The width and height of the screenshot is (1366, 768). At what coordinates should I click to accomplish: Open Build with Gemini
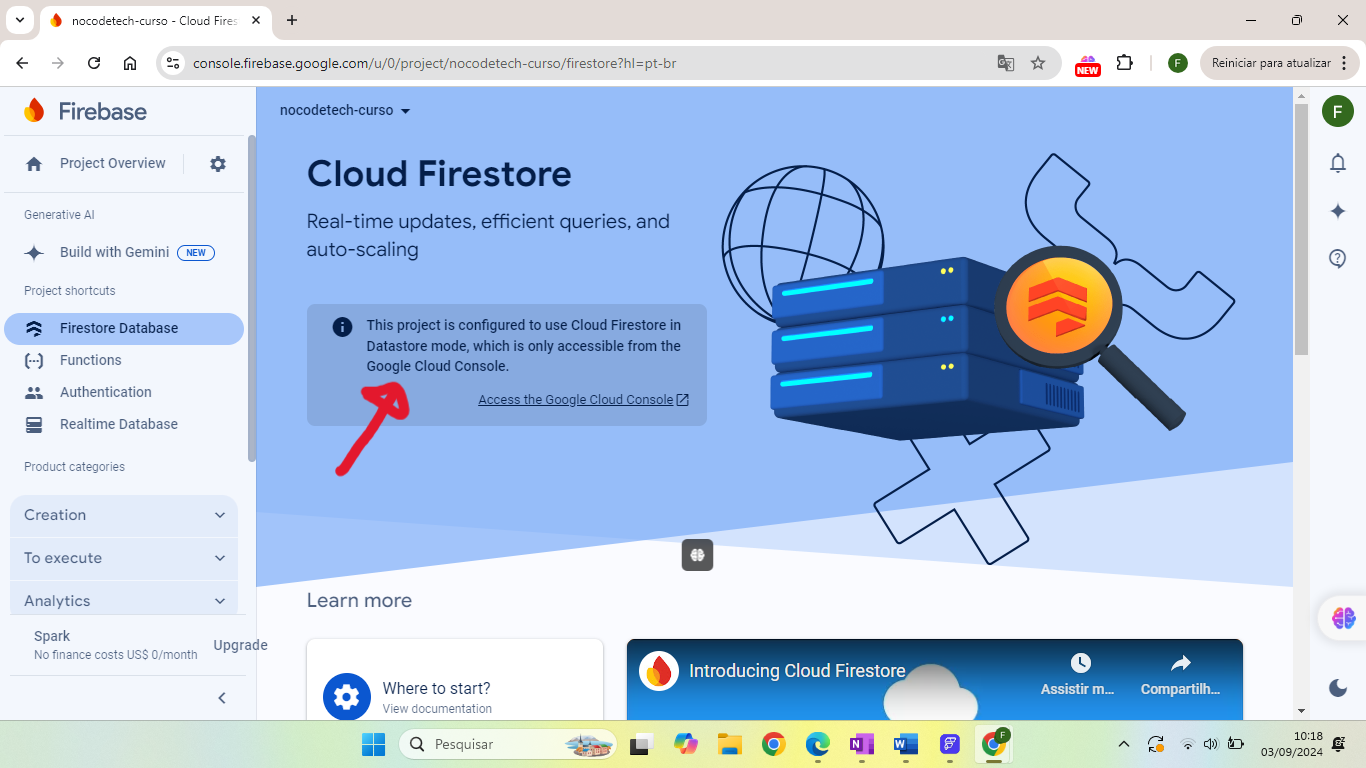point(125,252)
